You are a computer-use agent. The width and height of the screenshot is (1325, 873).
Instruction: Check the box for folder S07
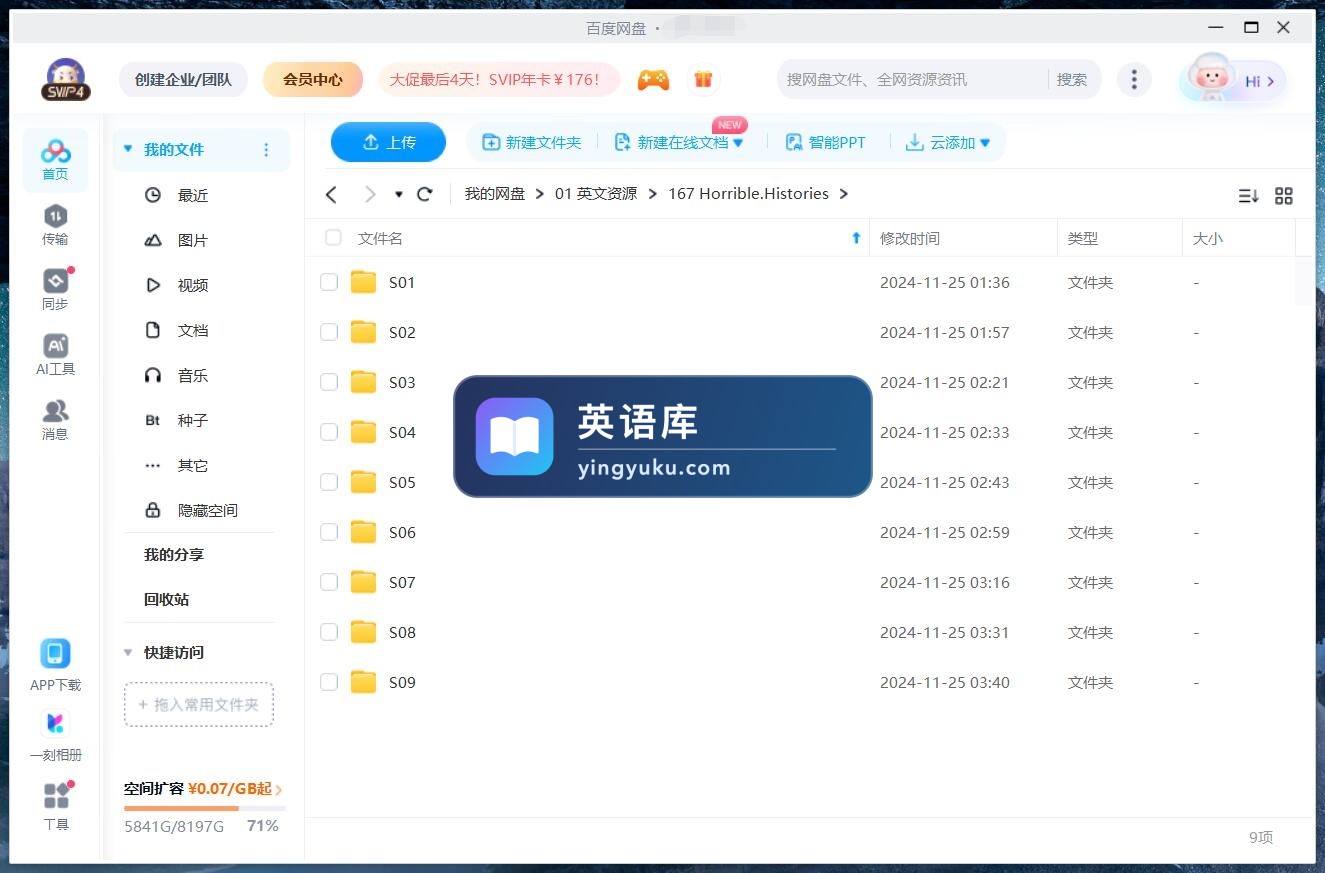tap(329, 582)
